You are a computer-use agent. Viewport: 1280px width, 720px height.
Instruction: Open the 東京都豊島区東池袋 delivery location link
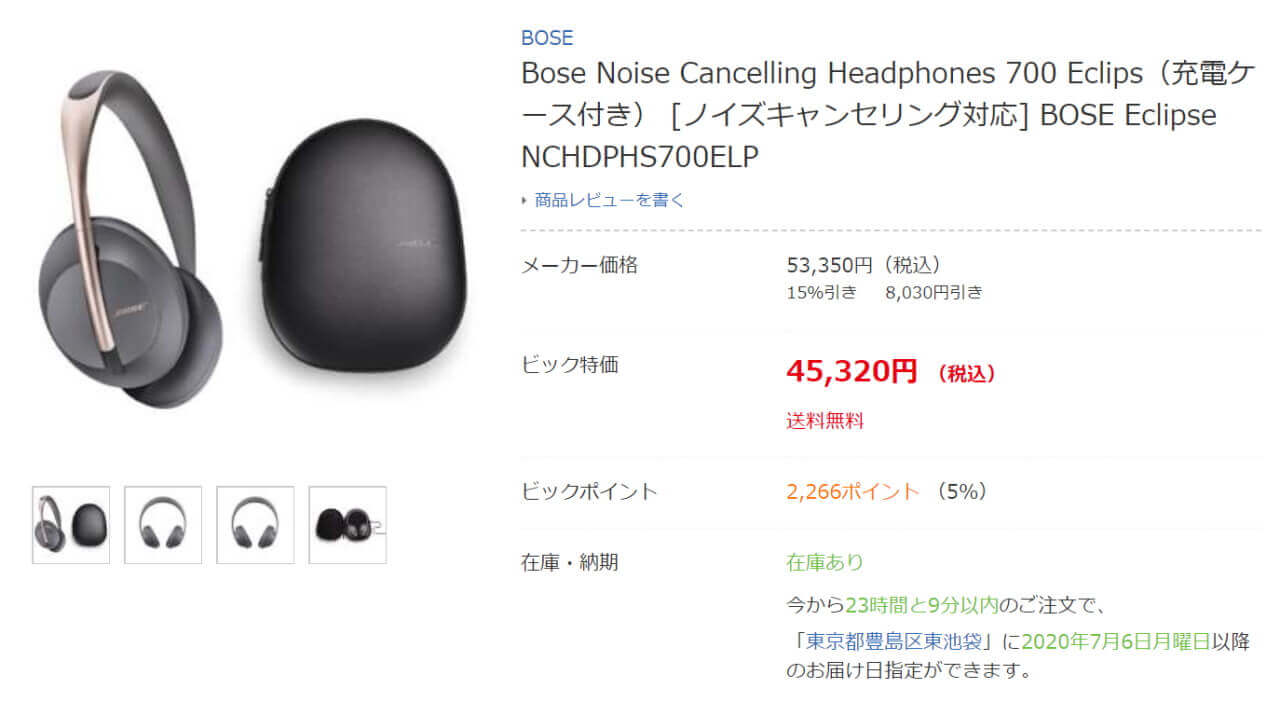click(901, 641)
